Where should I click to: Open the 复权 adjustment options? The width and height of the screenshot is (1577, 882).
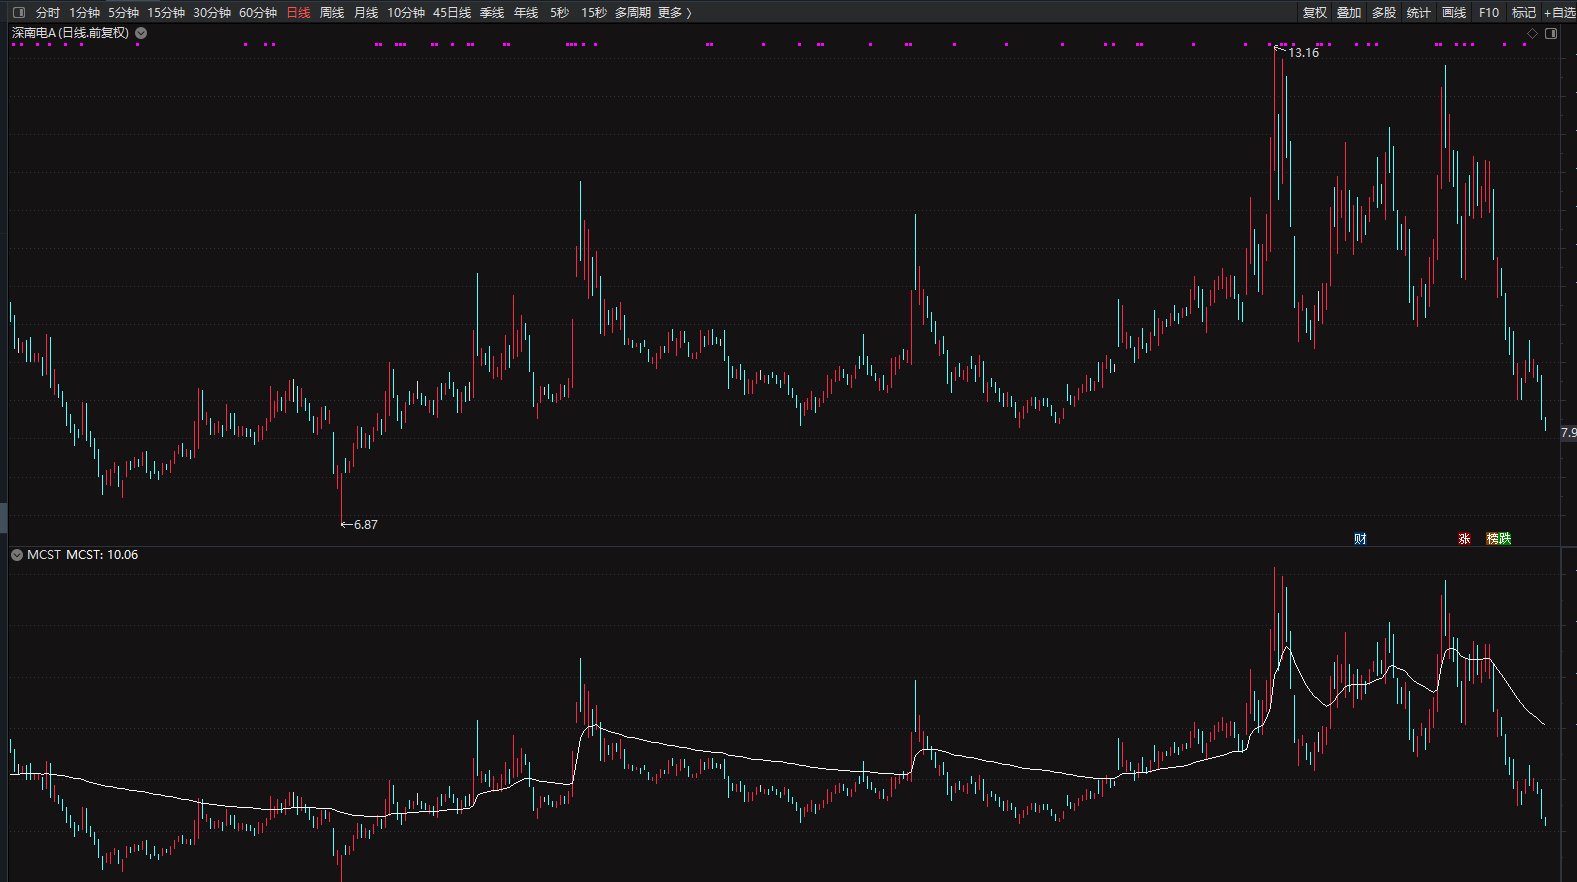[1315, 13]
